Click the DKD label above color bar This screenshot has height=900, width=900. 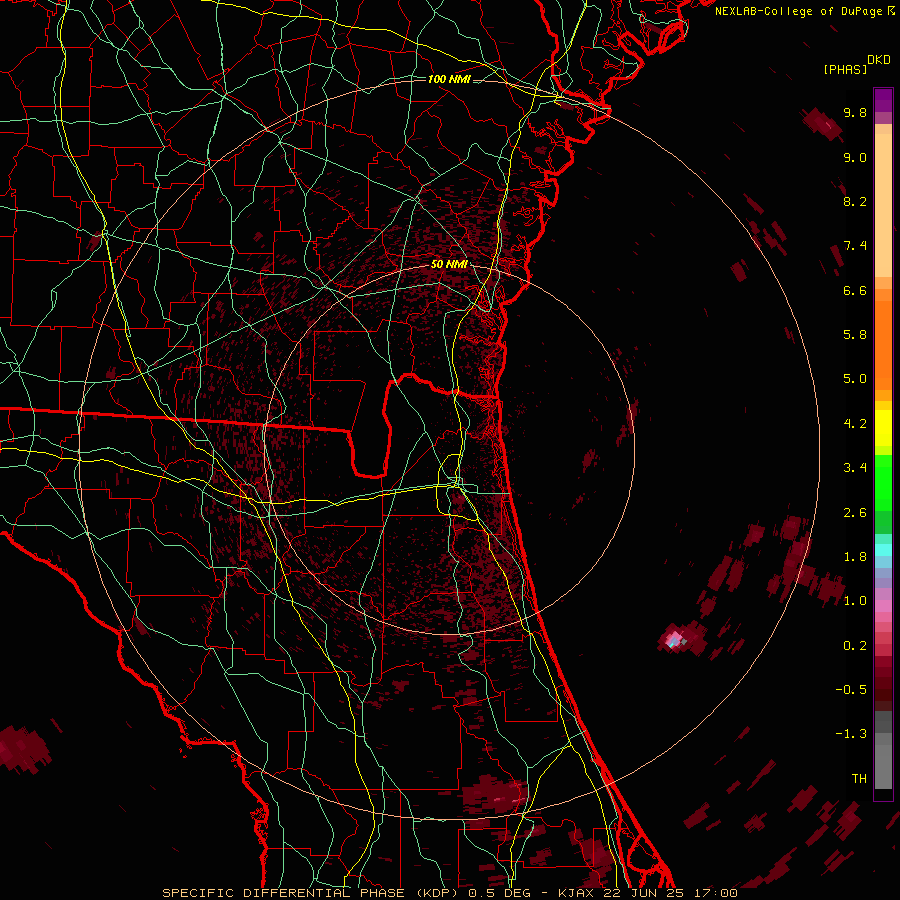click(x=879, y=60)
